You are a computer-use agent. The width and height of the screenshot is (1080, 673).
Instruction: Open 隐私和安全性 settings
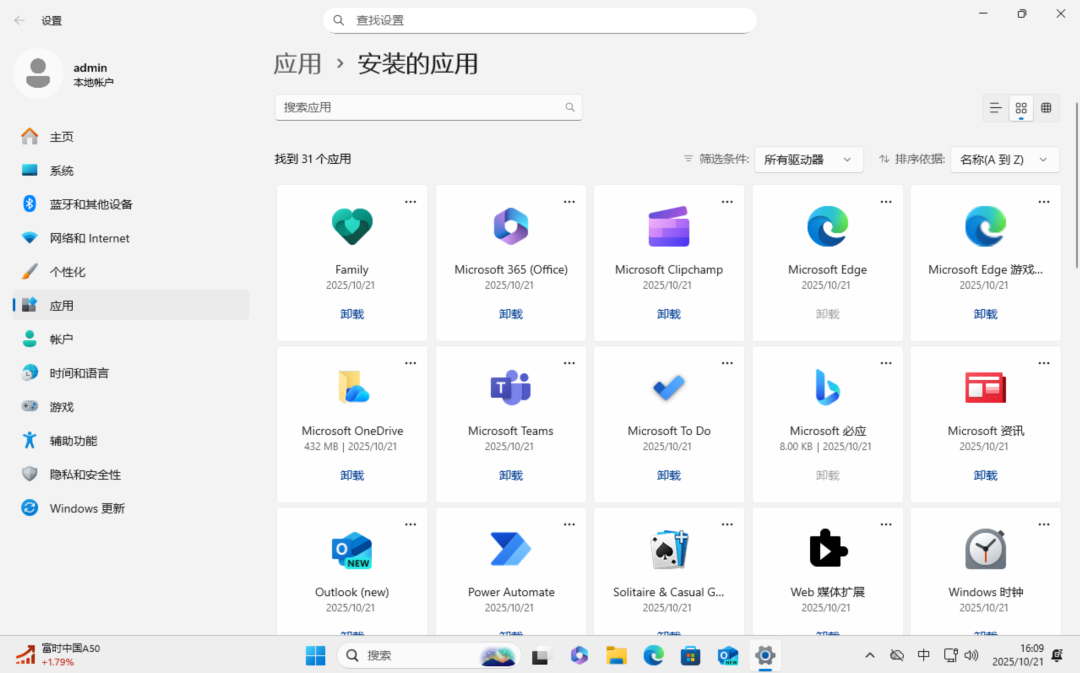tap(131, 474)
